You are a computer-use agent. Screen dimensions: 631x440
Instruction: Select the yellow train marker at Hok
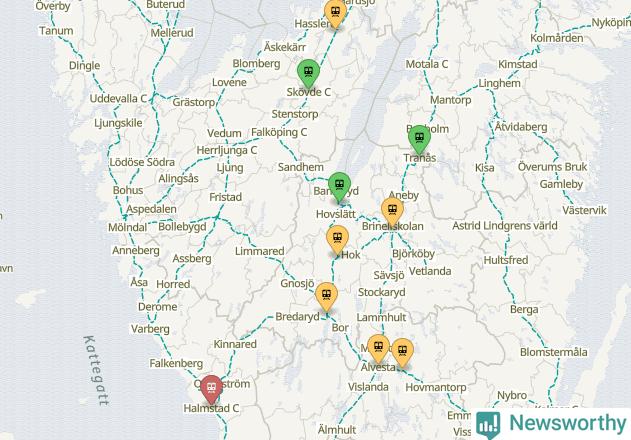tap(337, 240)
